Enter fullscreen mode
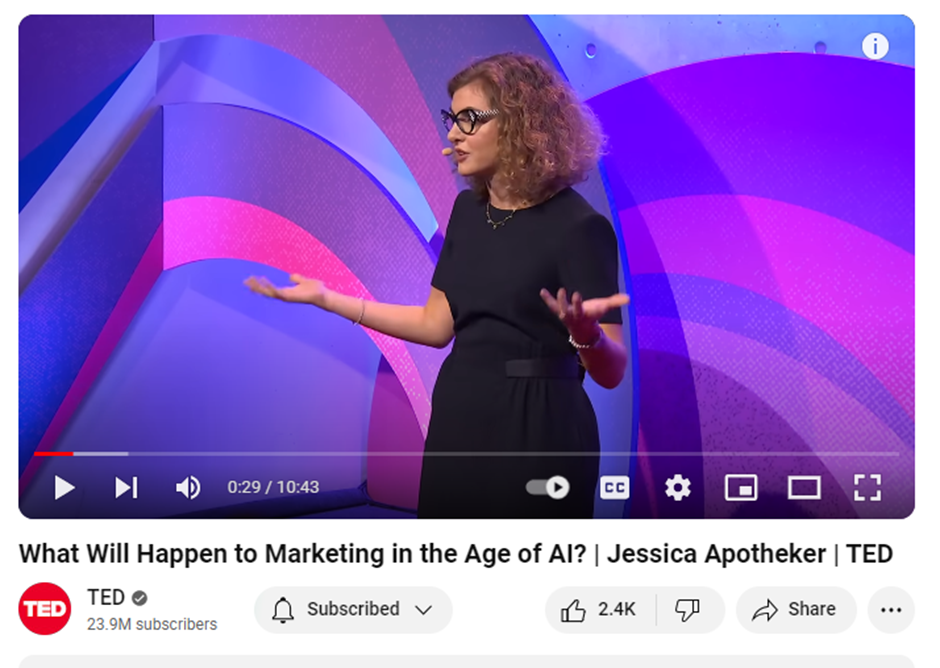Screen dimensions: 940x668 click(x=866, y=487)
